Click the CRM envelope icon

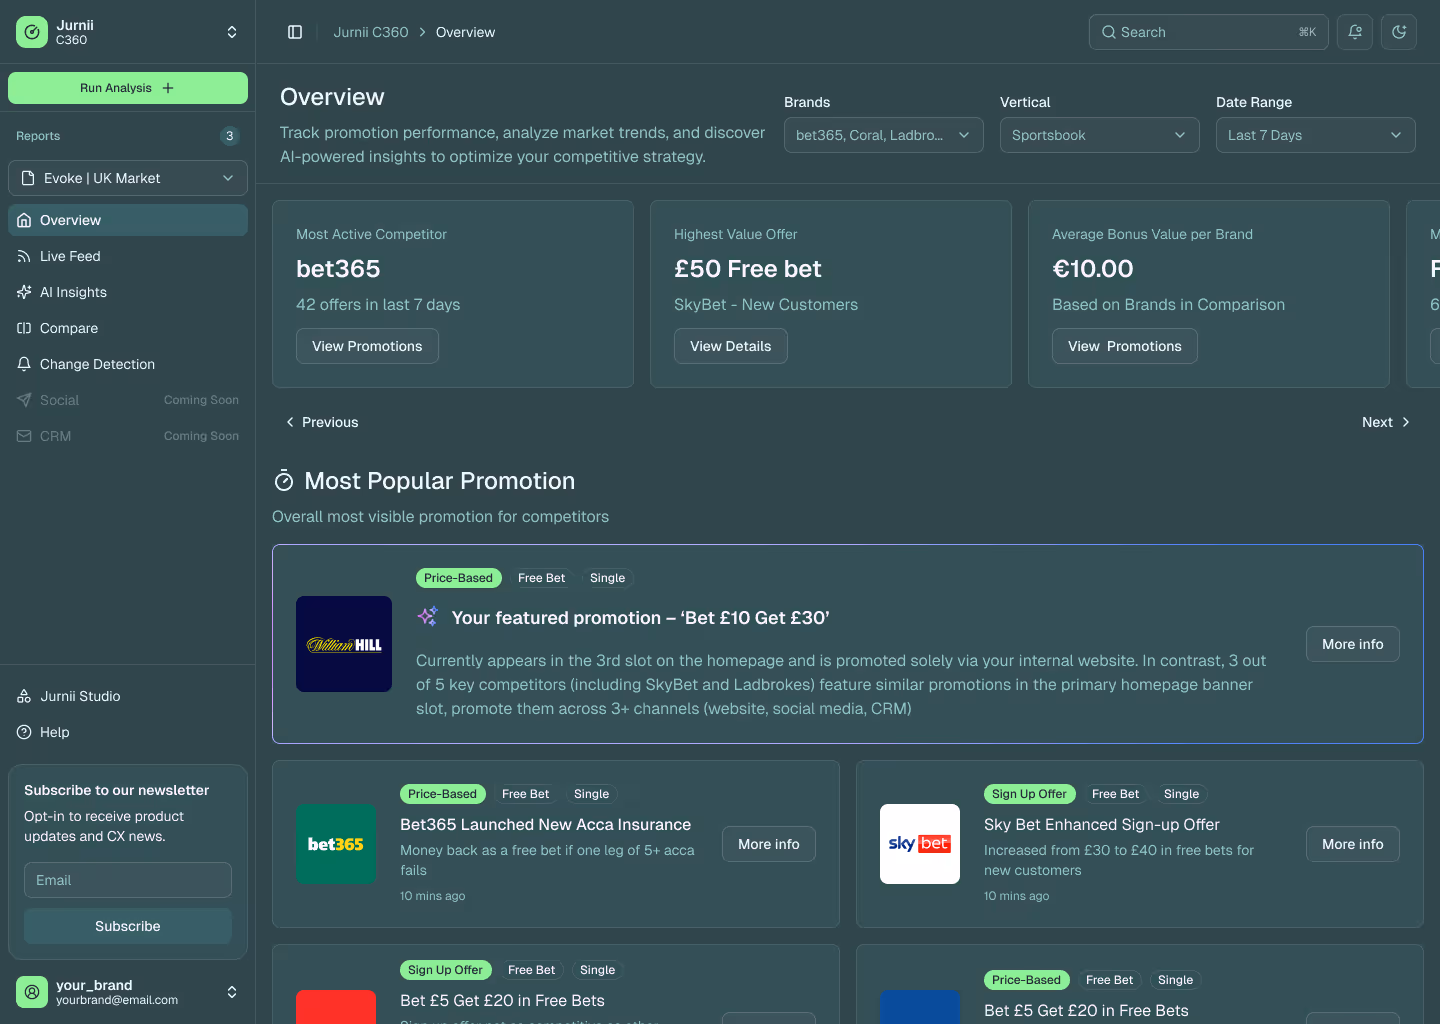coord(24,436)
